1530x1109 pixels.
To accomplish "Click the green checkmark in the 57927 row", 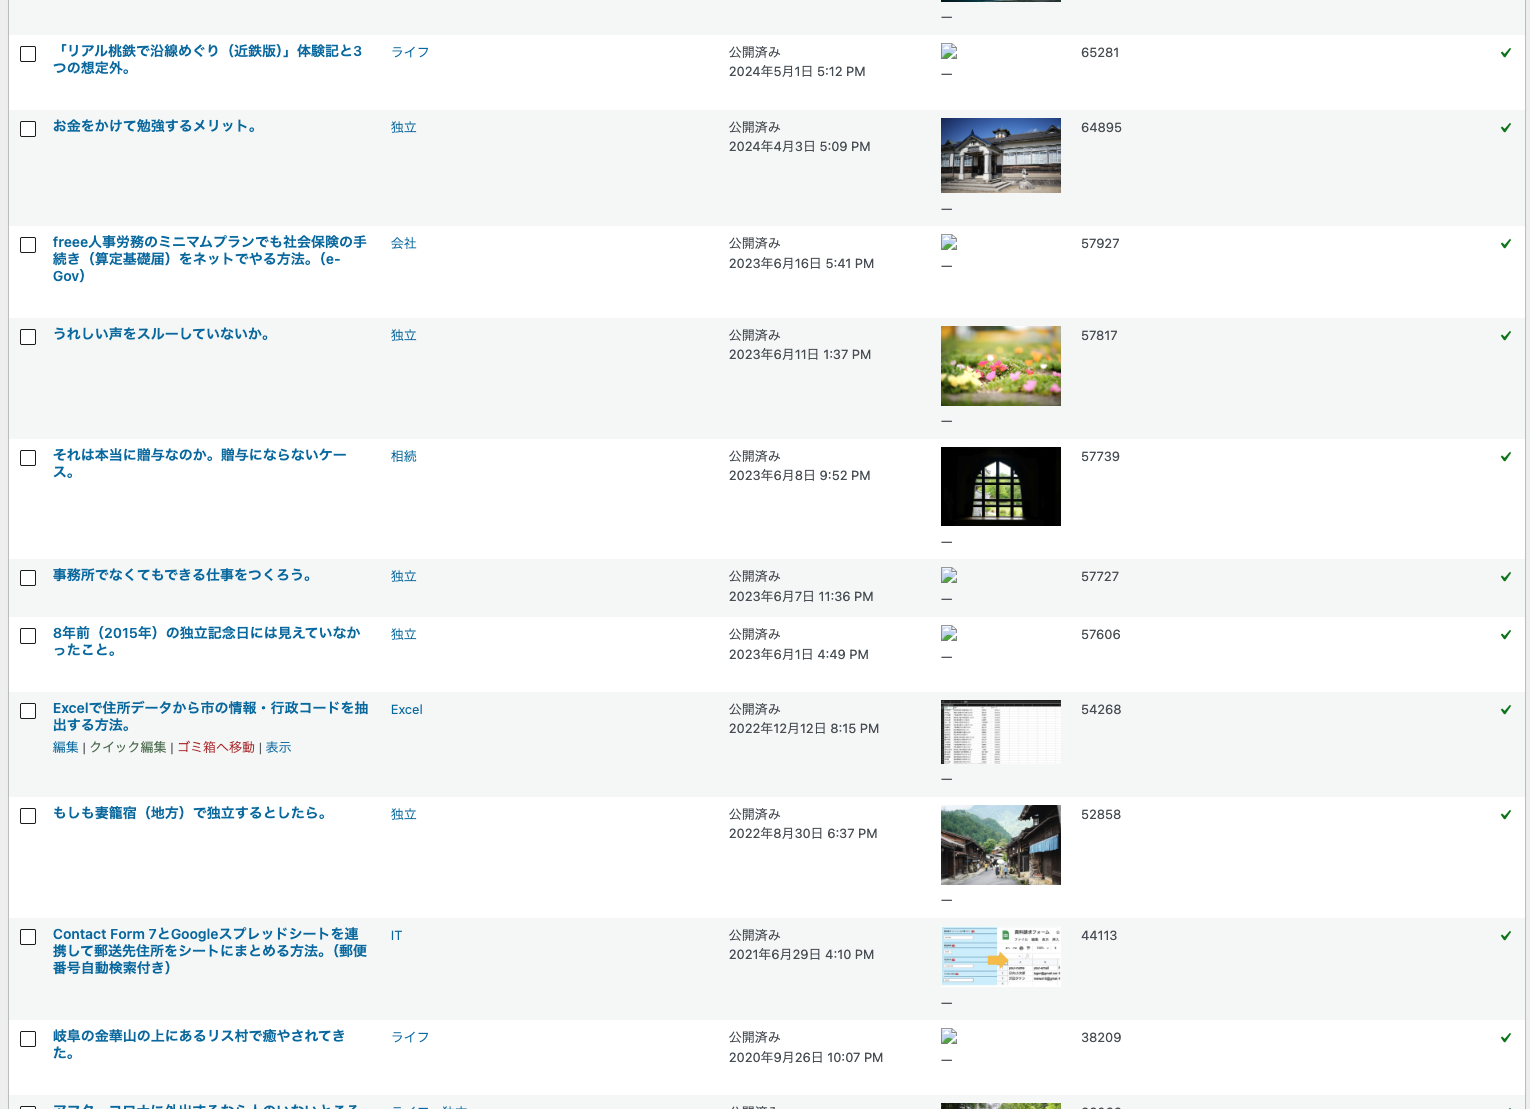I will tap(1505, 243).
